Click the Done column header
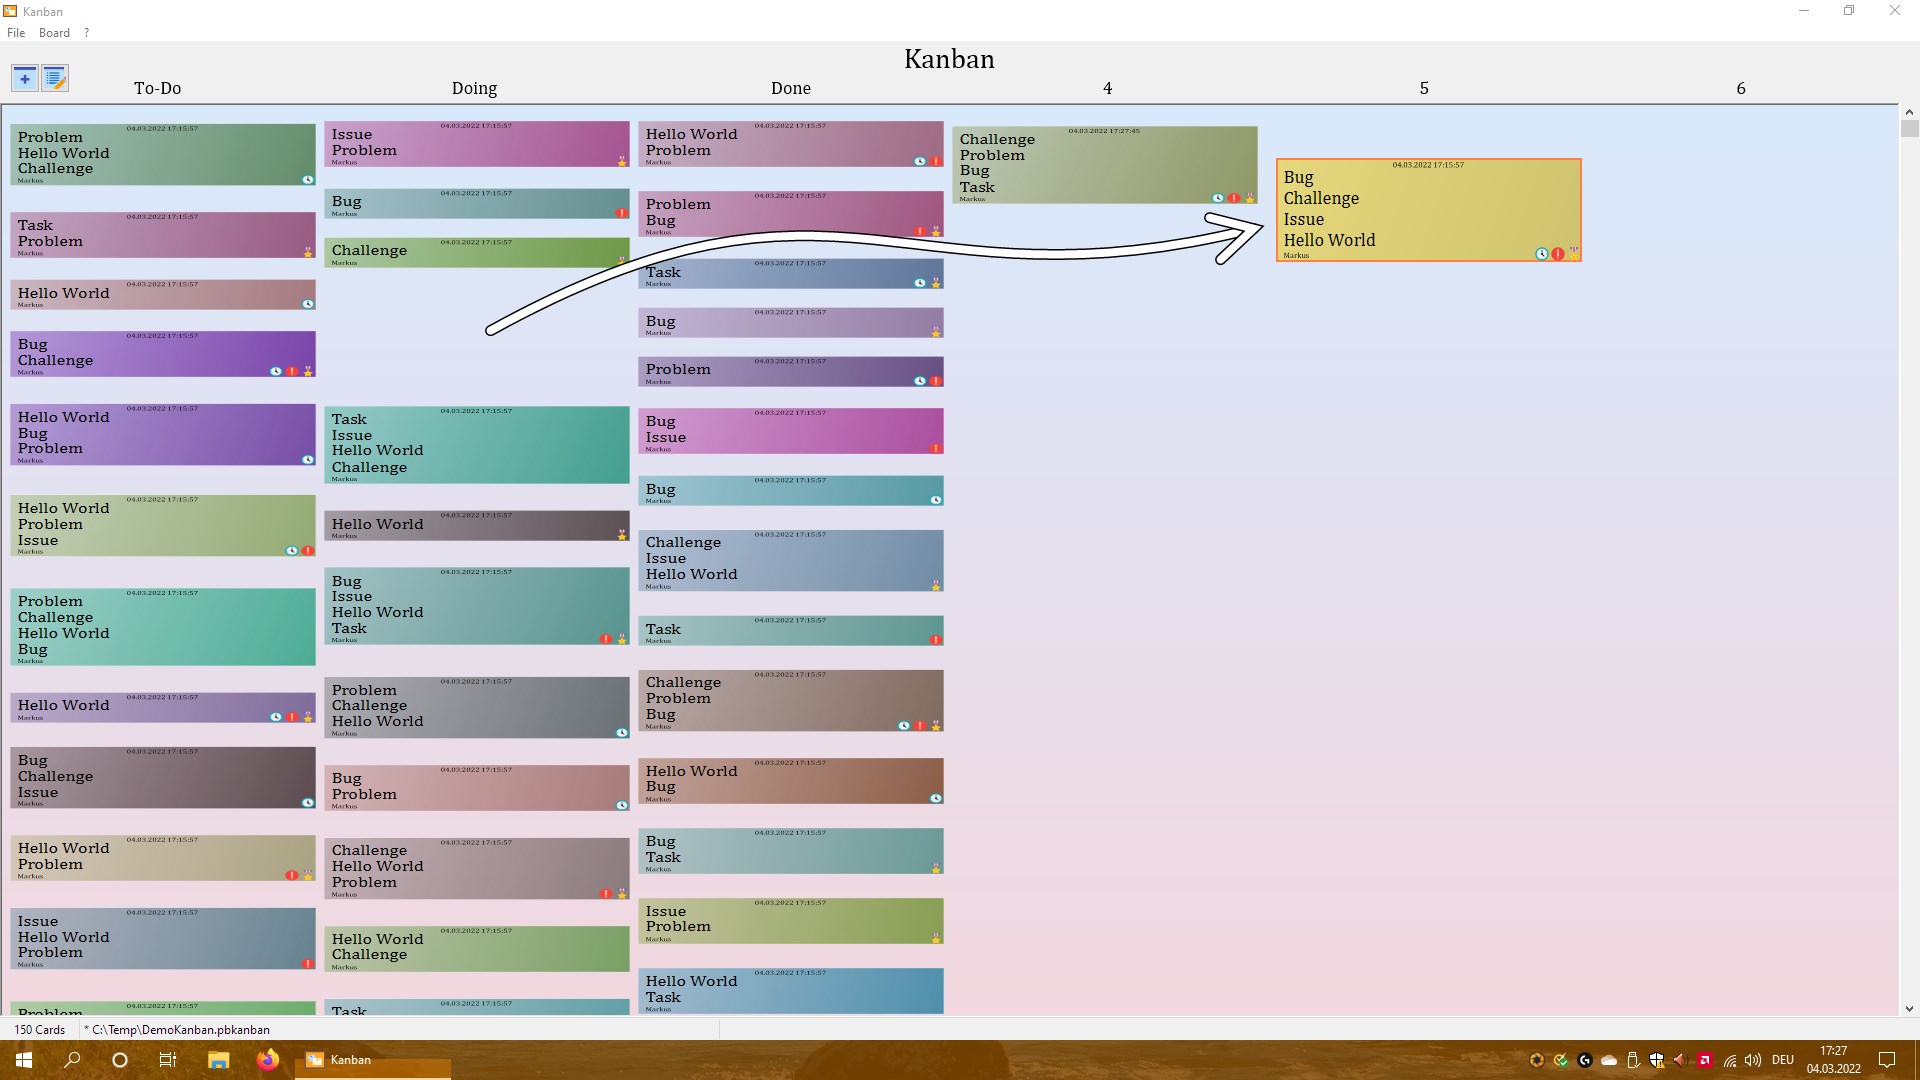 point(791,88)
